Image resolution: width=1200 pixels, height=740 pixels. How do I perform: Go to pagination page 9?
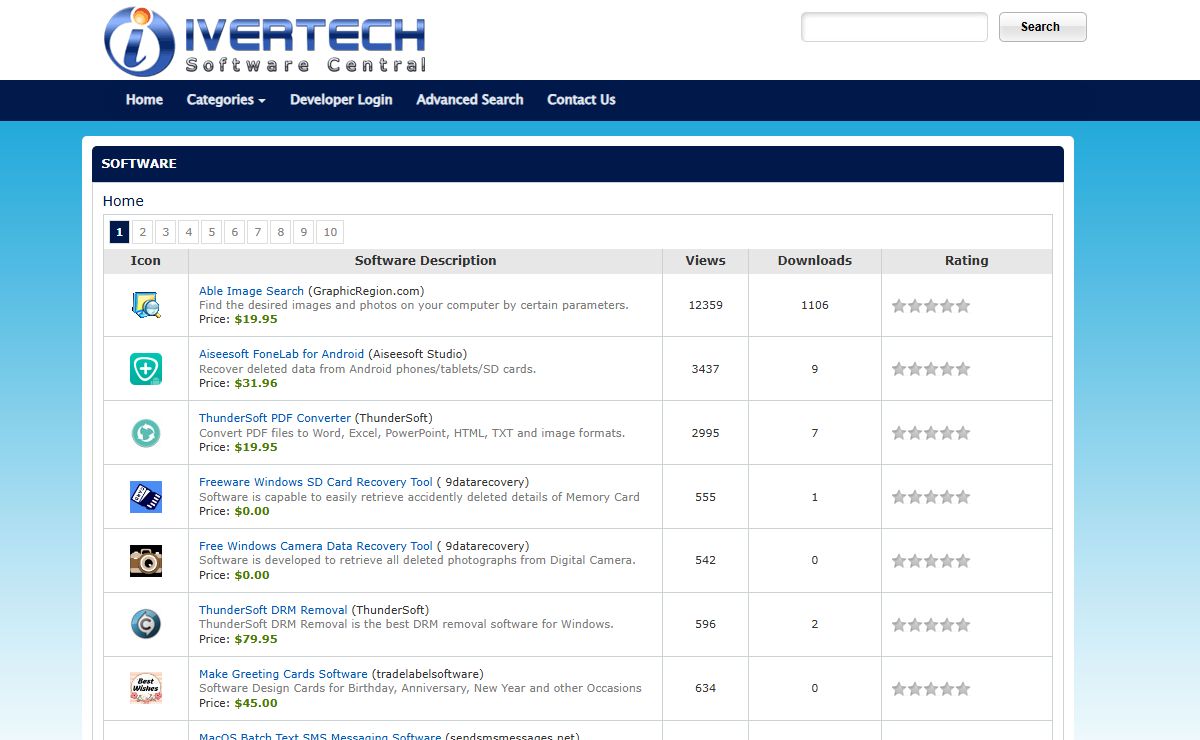[304, 232]
